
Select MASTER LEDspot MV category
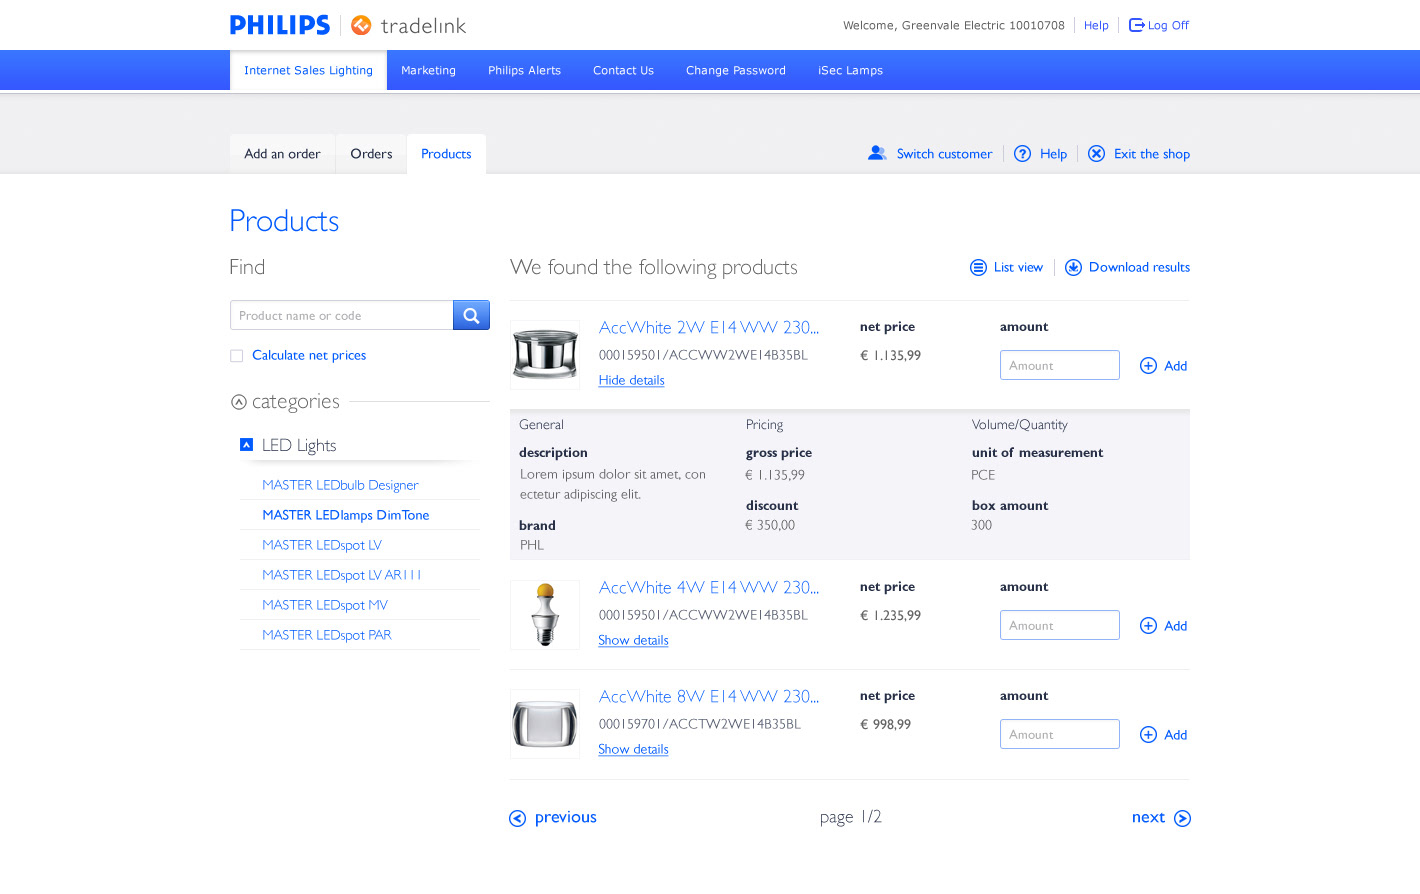tap(325, 605)
